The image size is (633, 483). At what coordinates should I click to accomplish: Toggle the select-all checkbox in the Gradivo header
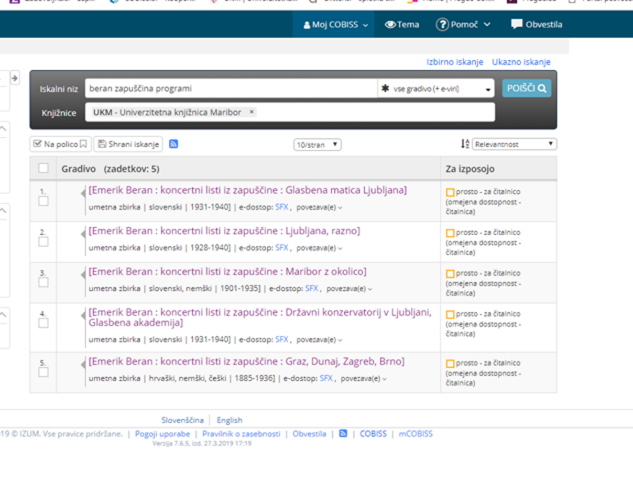[x=43, y=168]
